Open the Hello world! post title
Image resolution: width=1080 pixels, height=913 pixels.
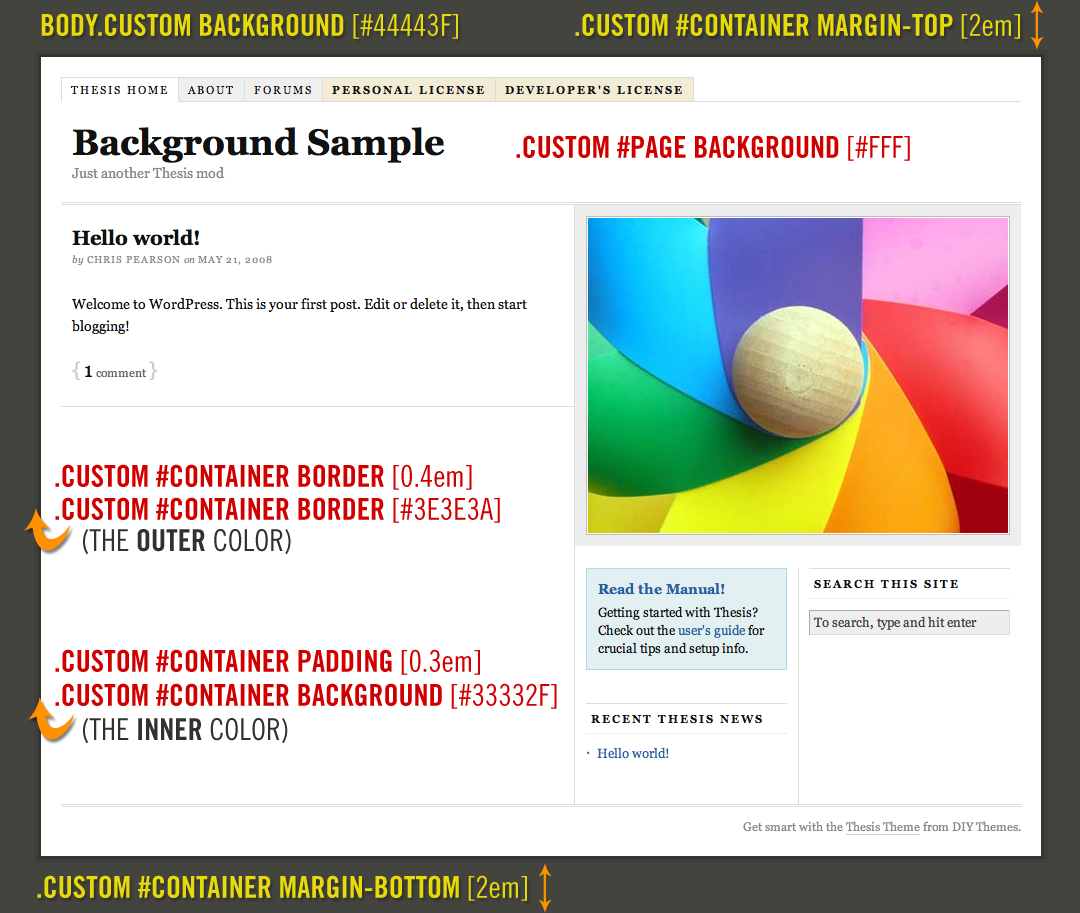(136, 238)
